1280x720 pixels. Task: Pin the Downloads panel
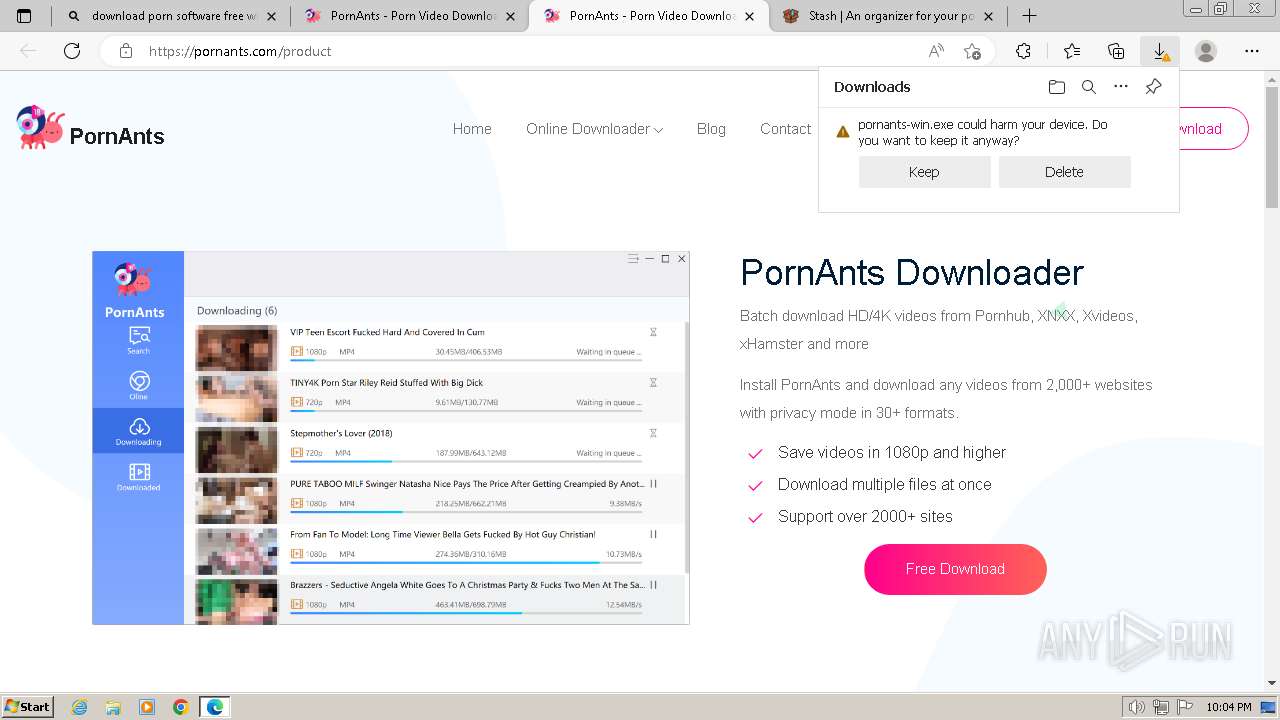click(1153, 87)
